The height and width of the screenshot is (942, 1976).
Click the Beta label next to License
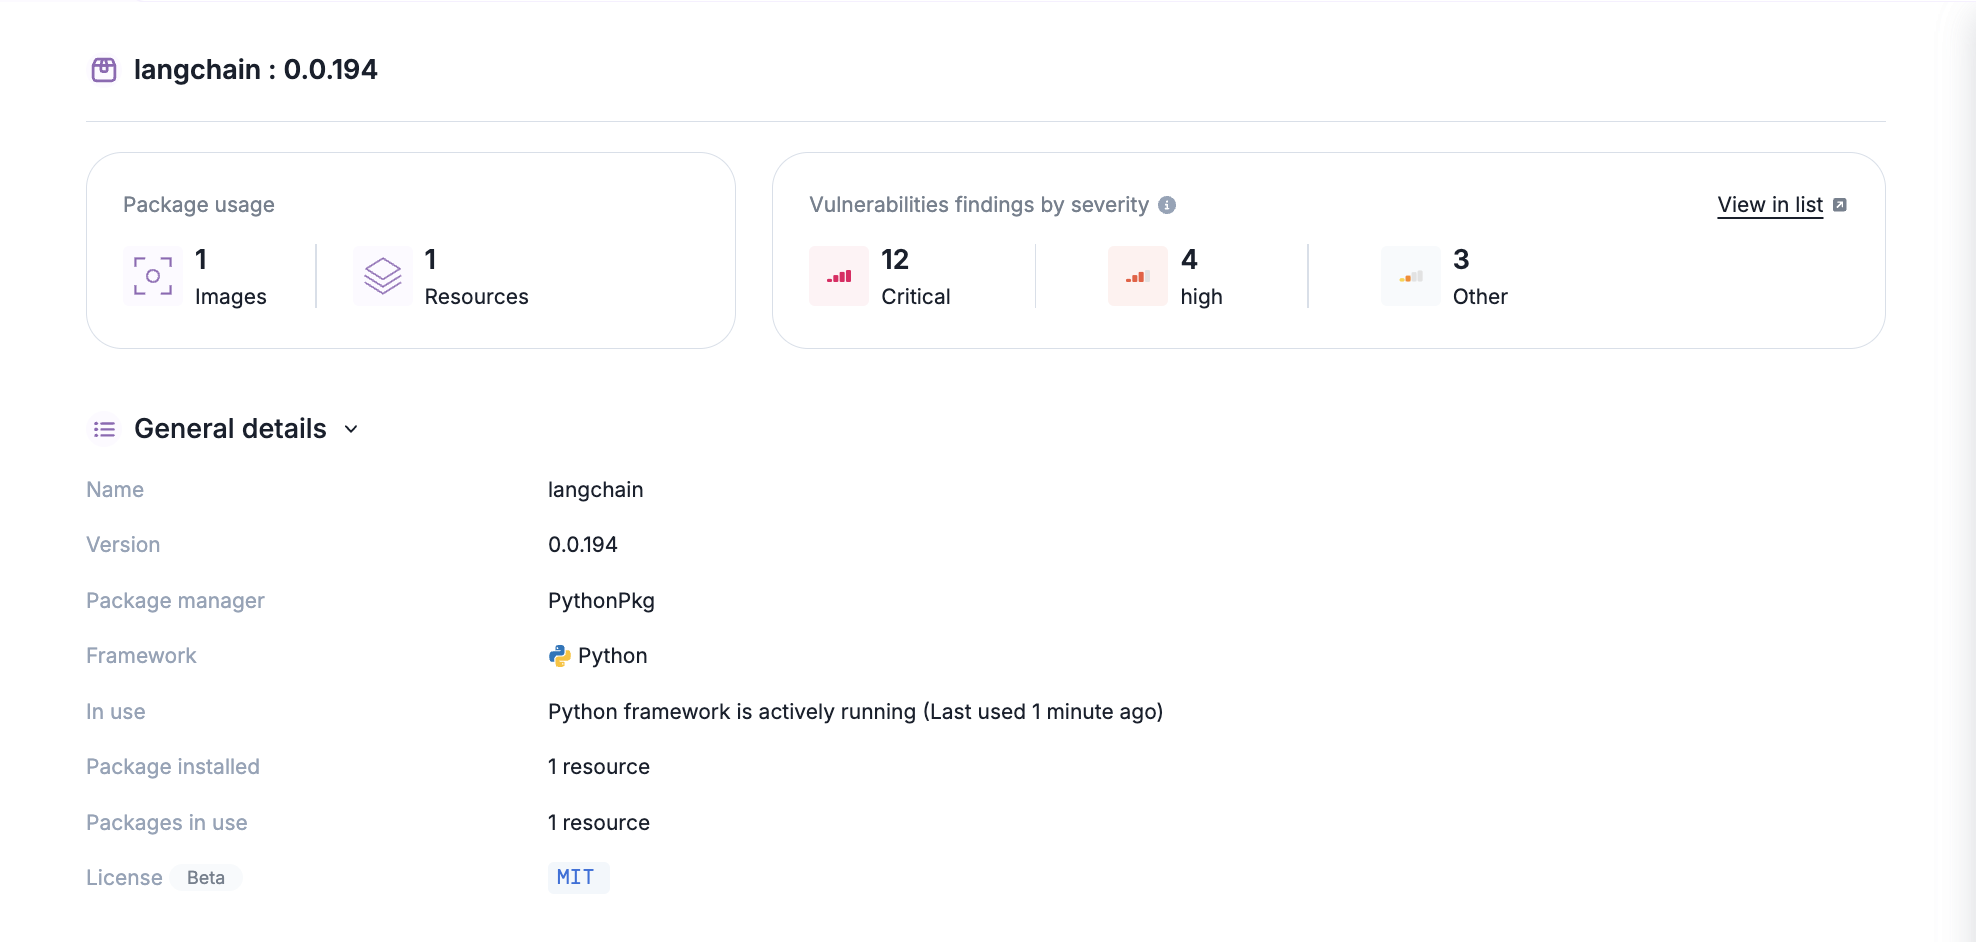pyautogui.click(x=205, y=877)
